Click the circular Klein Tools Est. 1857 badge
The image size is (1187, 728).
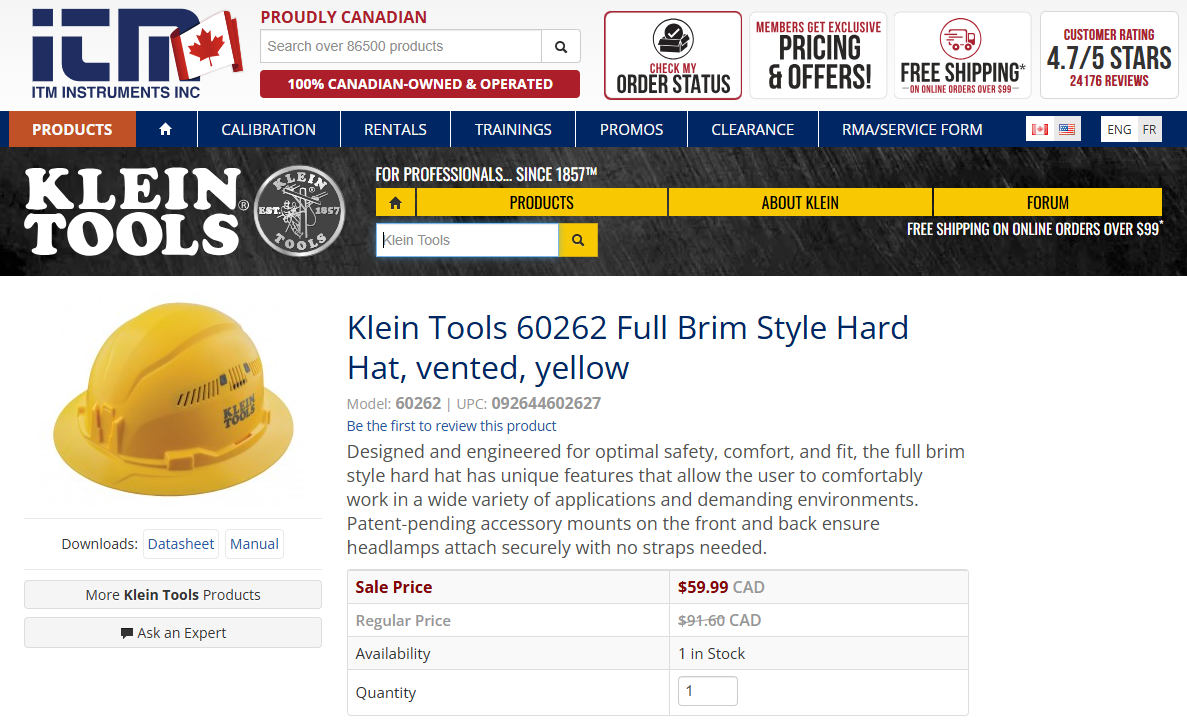tap(298, 209)
